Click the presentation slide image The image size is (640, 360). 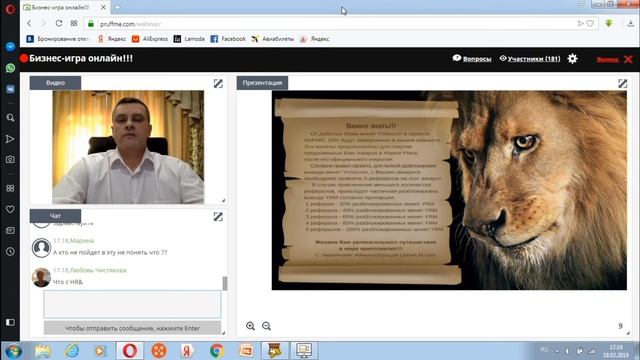(449, 190)
